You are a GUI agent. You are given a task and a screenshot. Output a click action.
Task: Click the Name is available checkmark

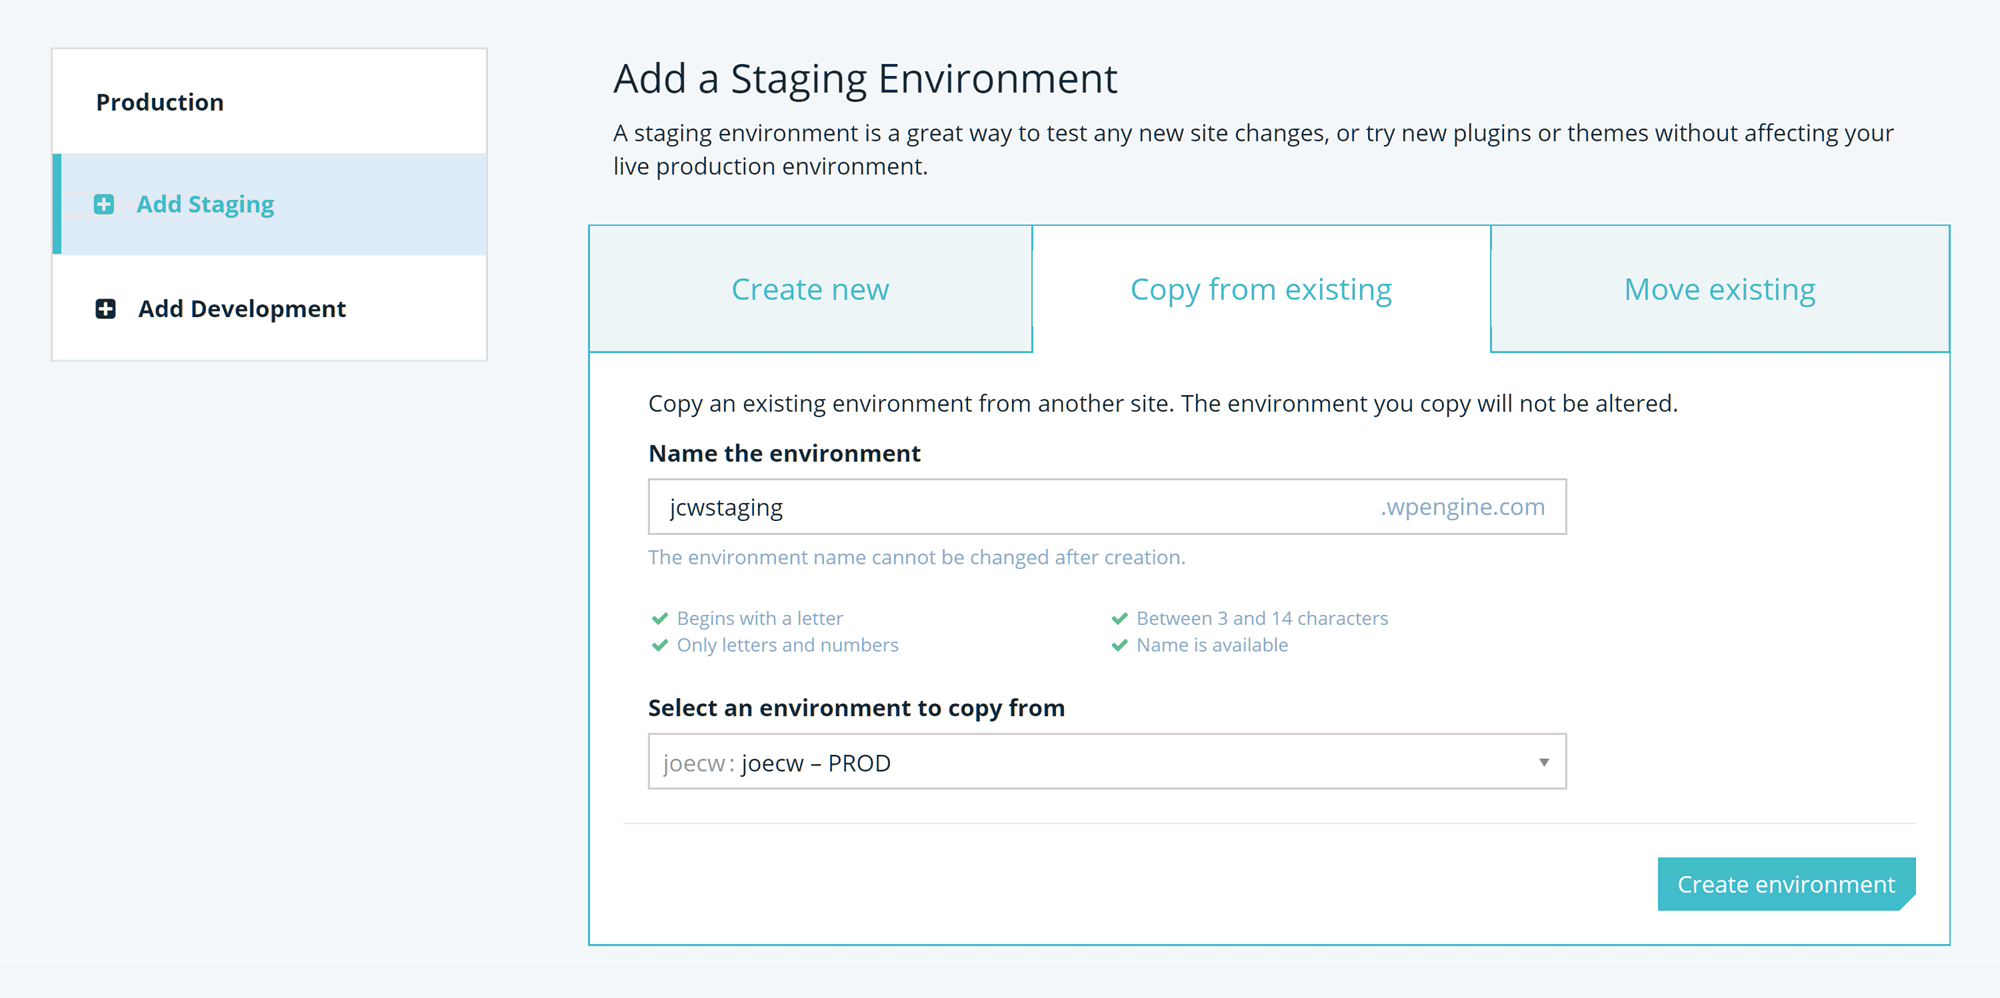click(1120, 645)
